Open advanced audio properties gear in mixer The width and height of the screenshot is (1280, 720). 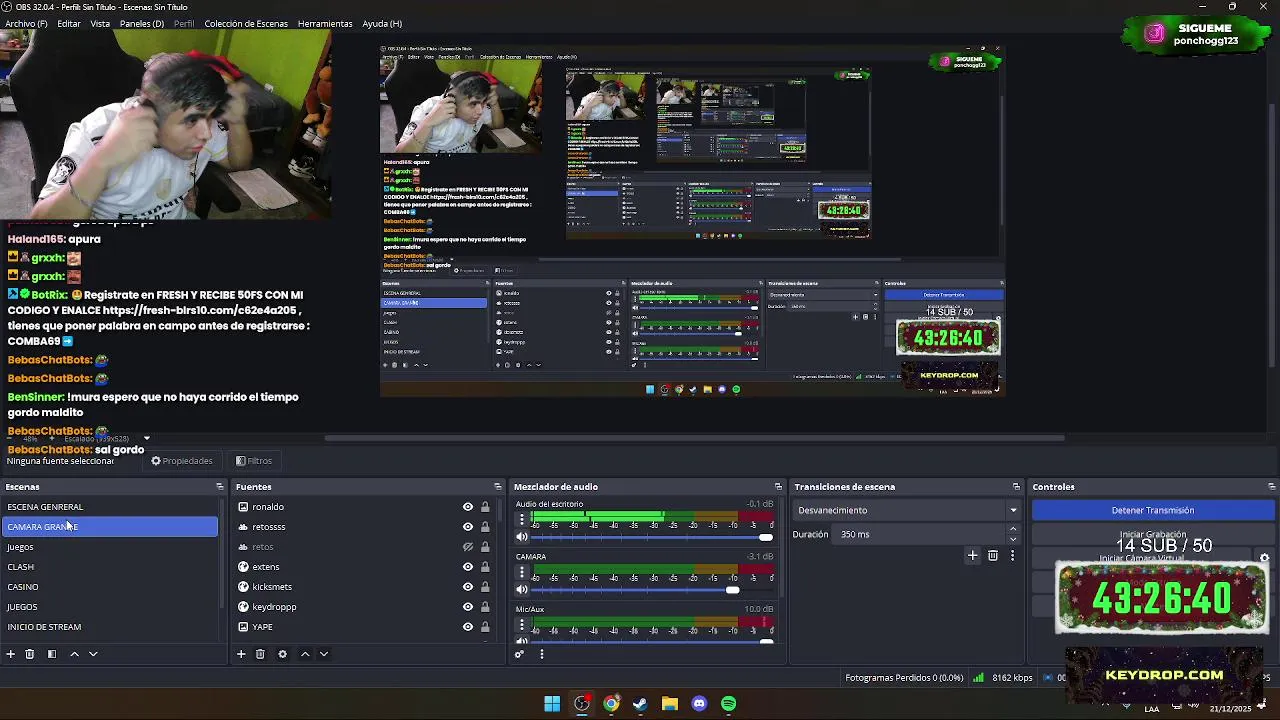tap(519, 654)
